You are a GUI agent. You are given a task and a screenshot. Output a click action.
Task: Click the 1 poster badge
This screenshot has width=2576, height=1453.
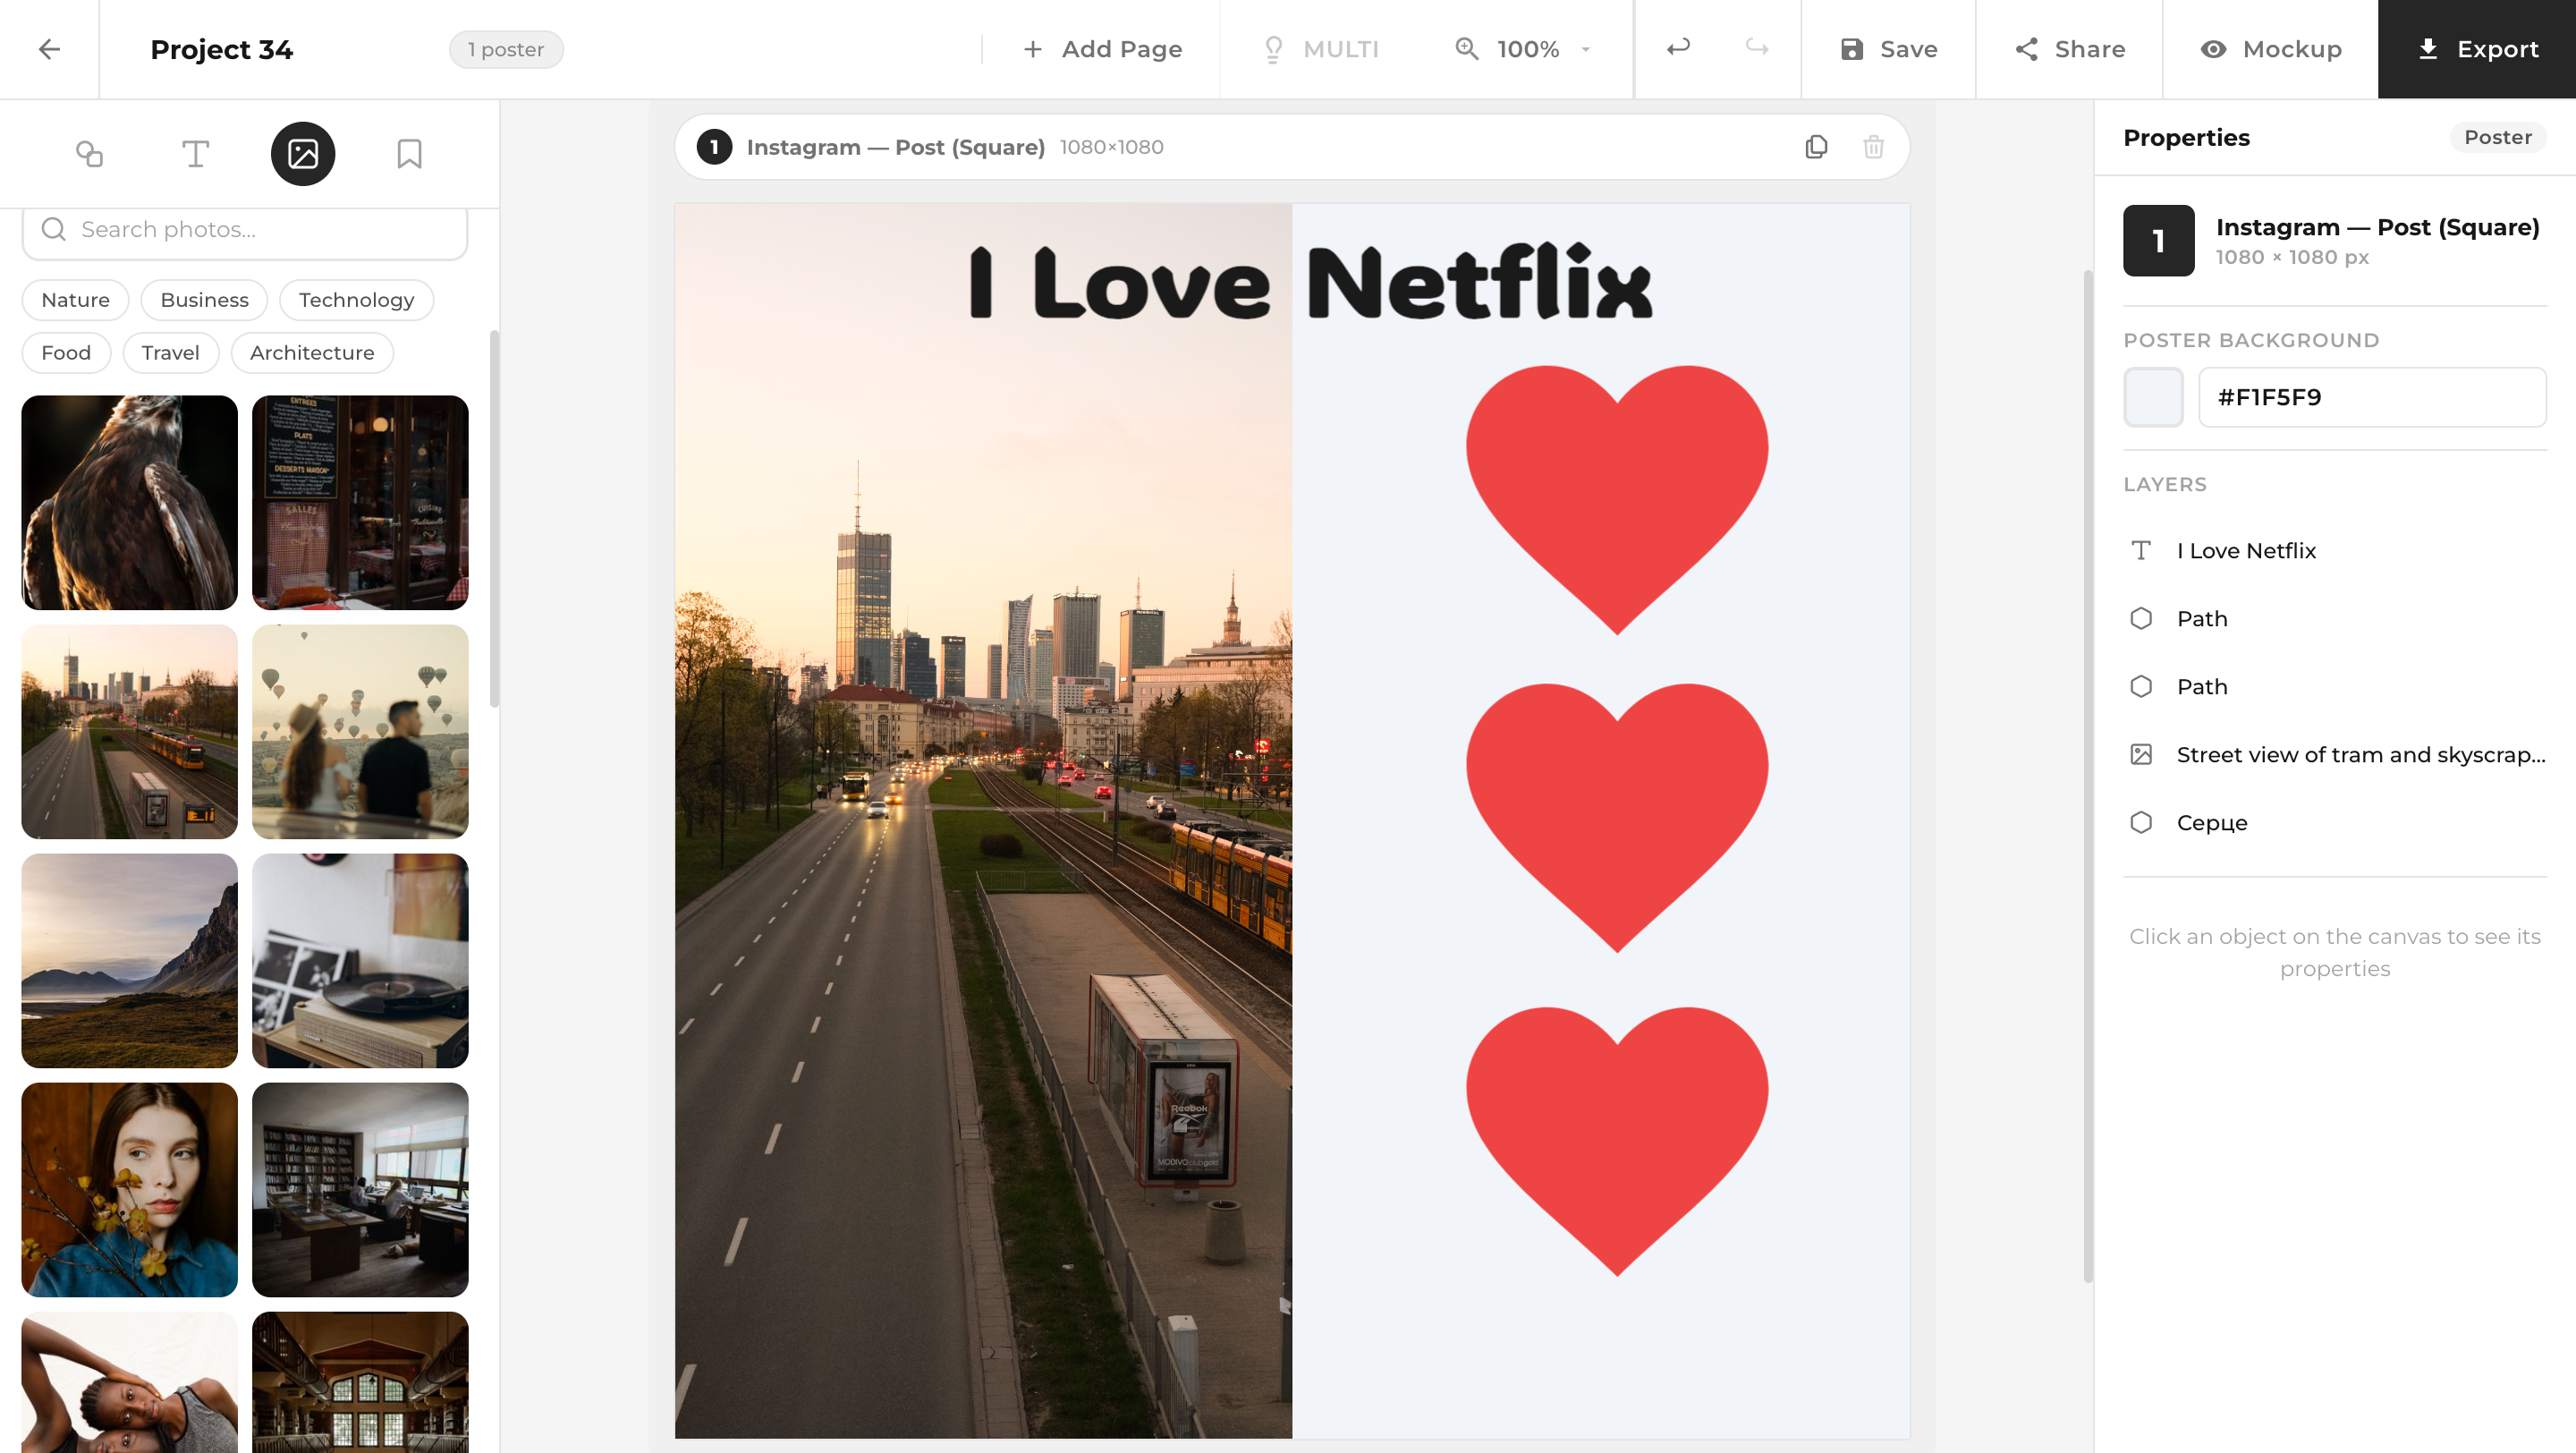point(506,50)
